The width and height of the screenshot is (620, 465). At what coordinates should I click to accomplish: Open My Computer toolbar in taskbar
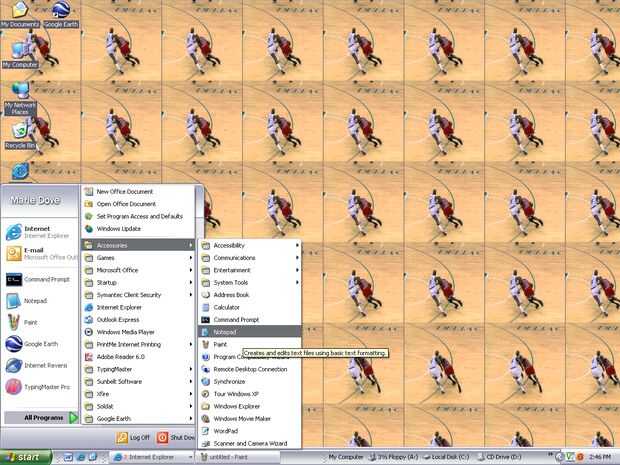pos(345,457)
